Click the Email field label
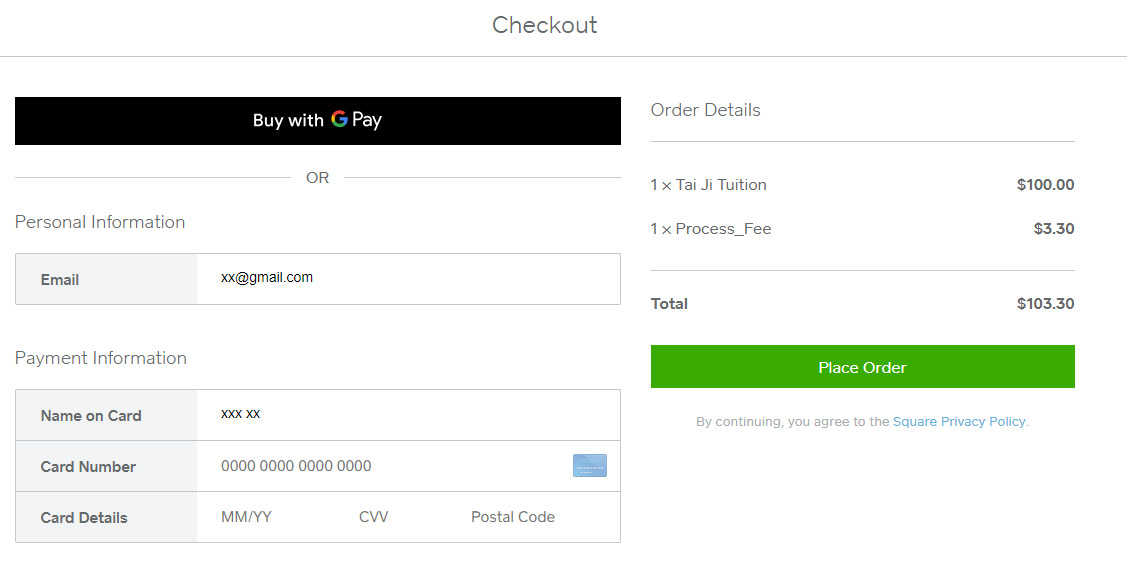This screenshot has height=563, width=1127. pos(60,280)
